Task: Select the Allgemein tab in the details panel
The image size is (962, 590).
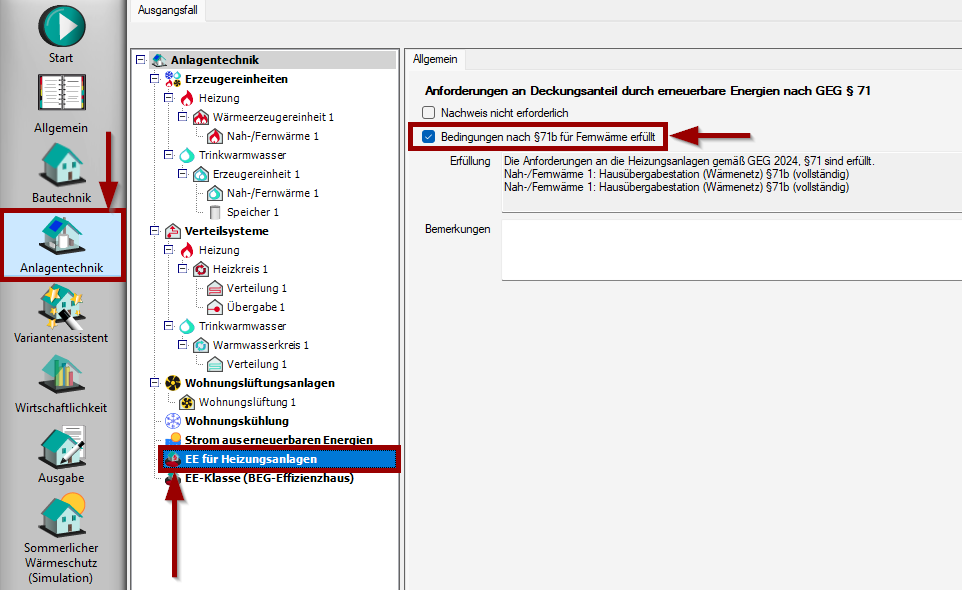Action: tap(435, 59)
